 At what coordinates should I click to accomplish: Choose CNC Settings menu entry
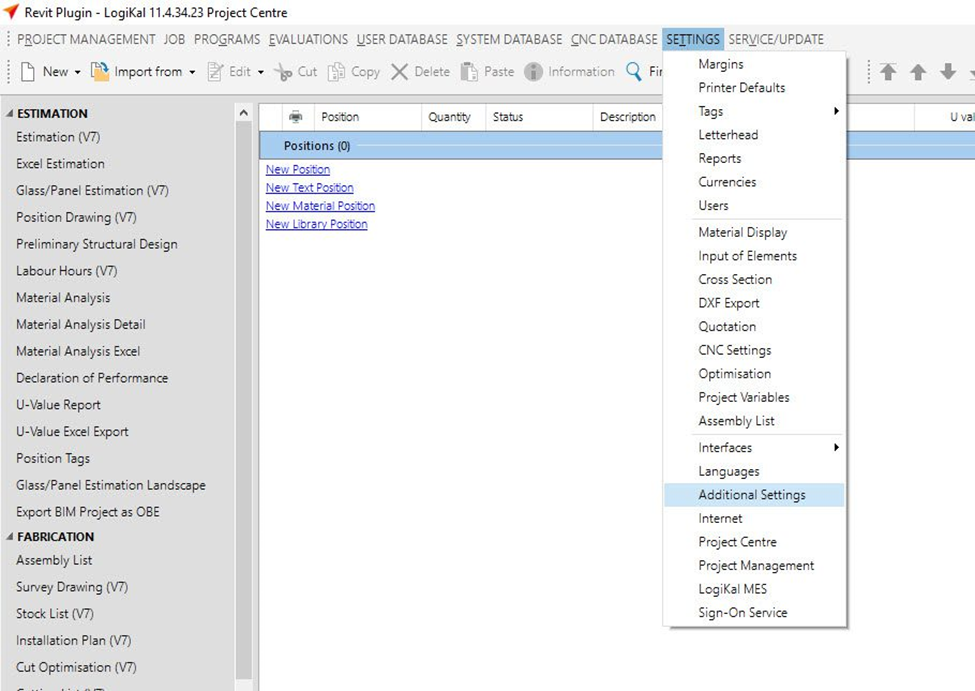pyautogui.click(x=734, y=350)
